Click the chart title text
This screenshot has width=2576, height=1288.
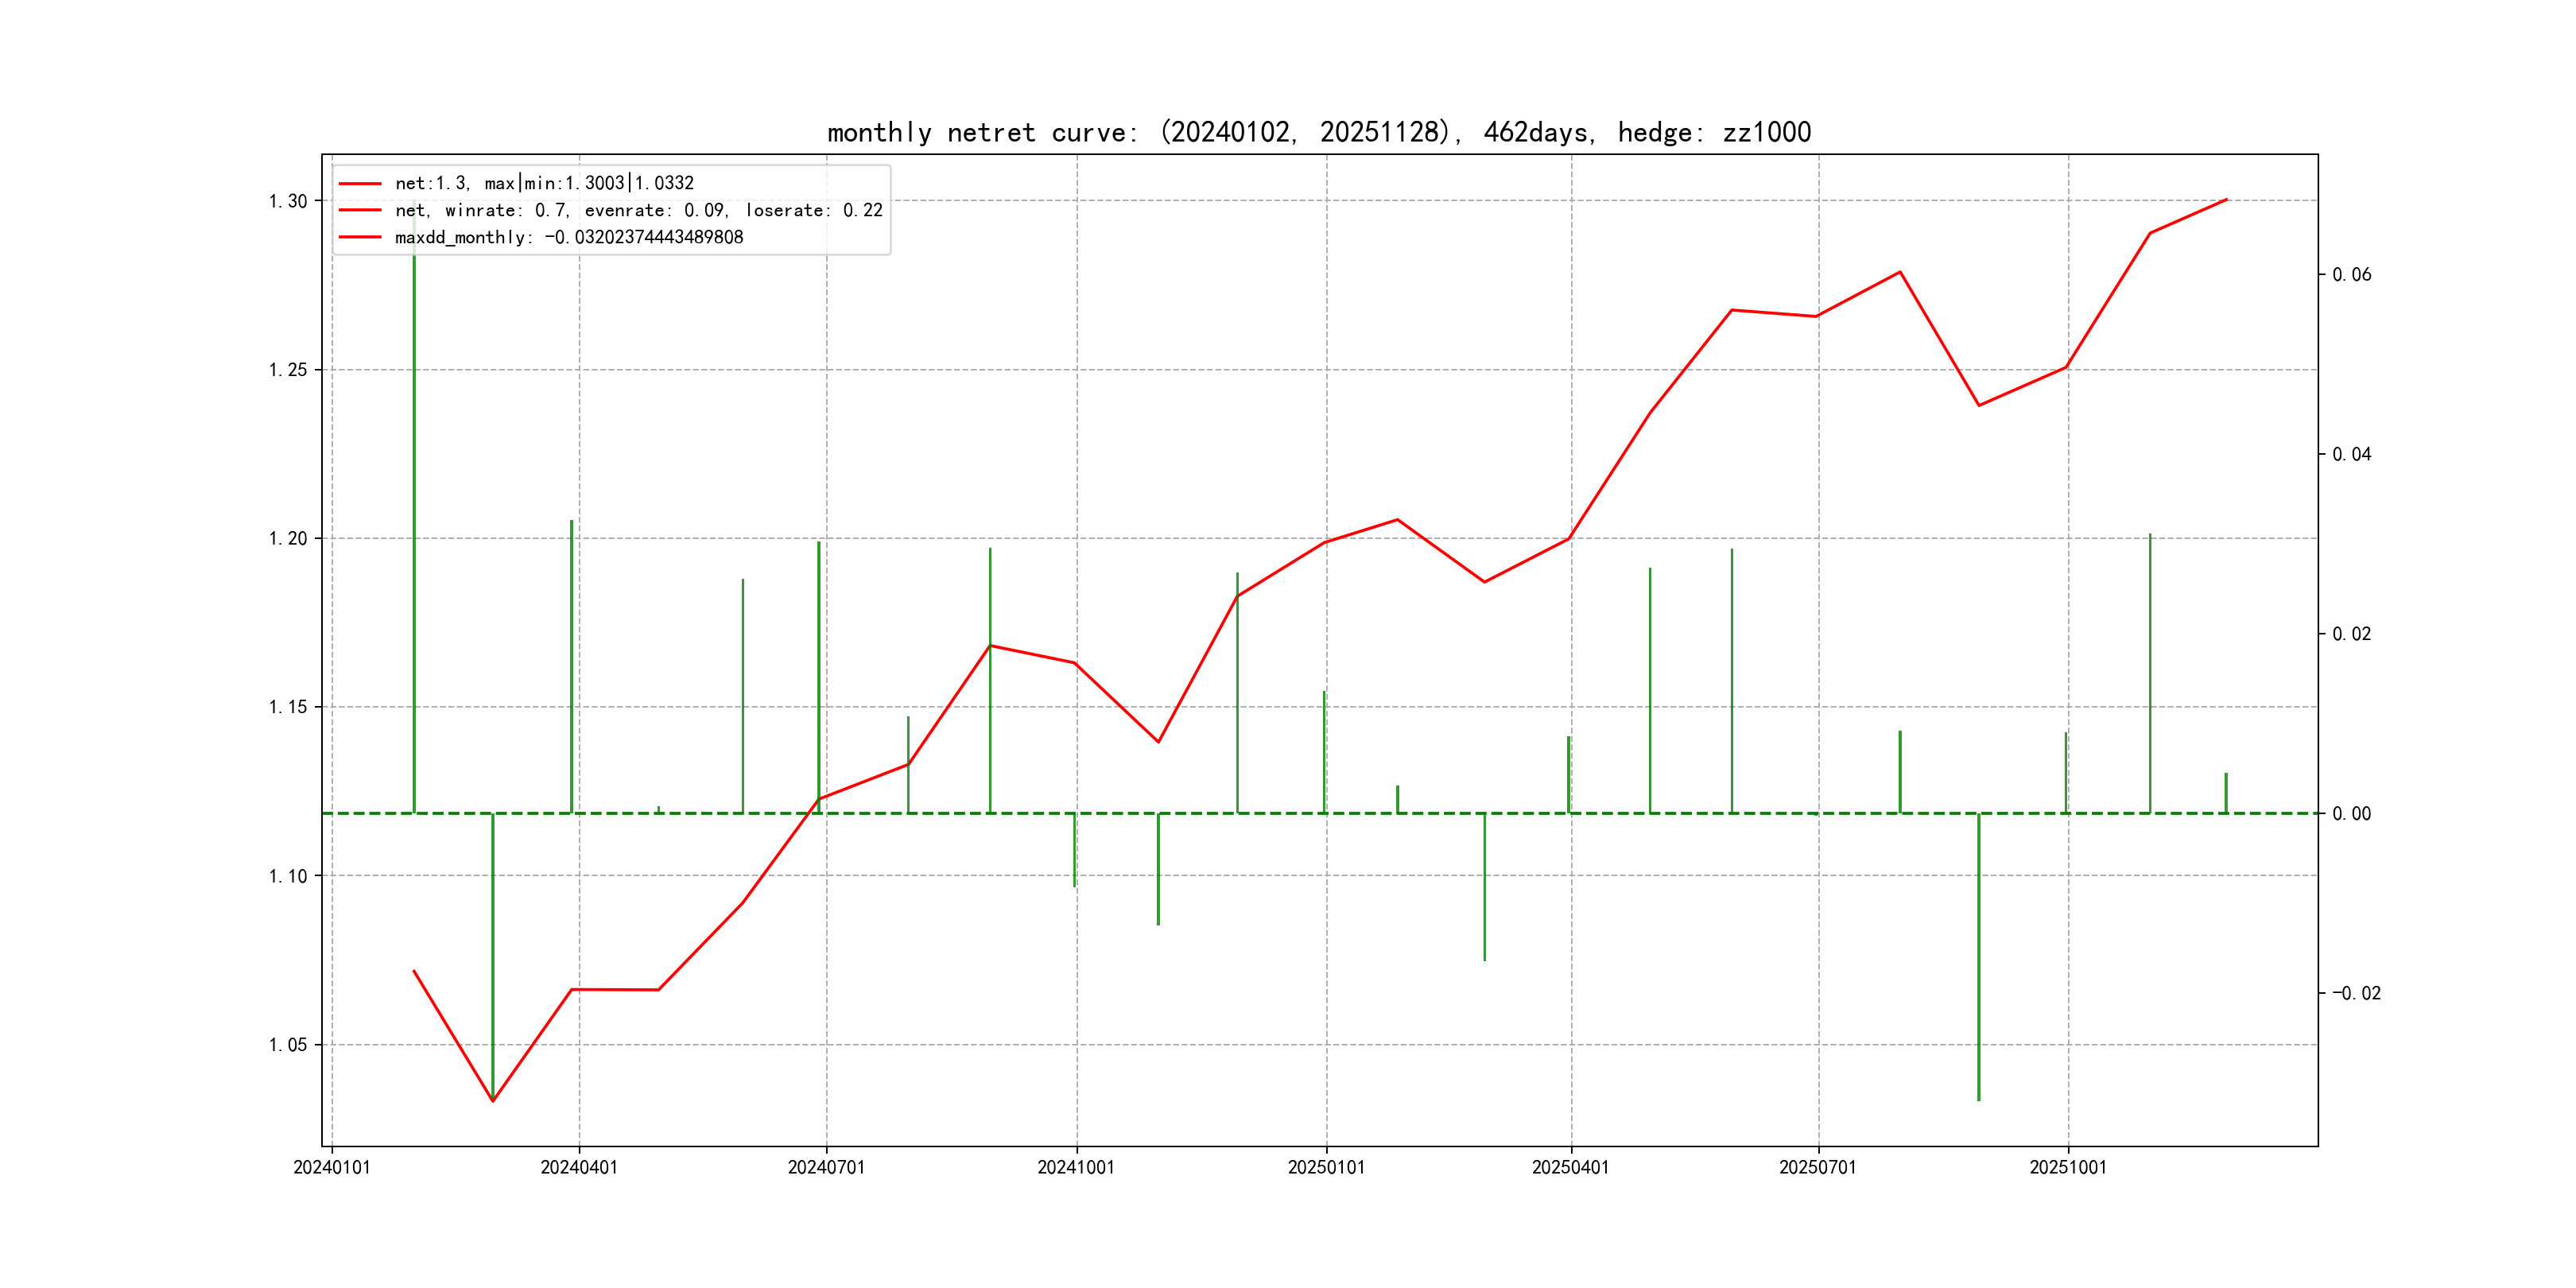1318,132
